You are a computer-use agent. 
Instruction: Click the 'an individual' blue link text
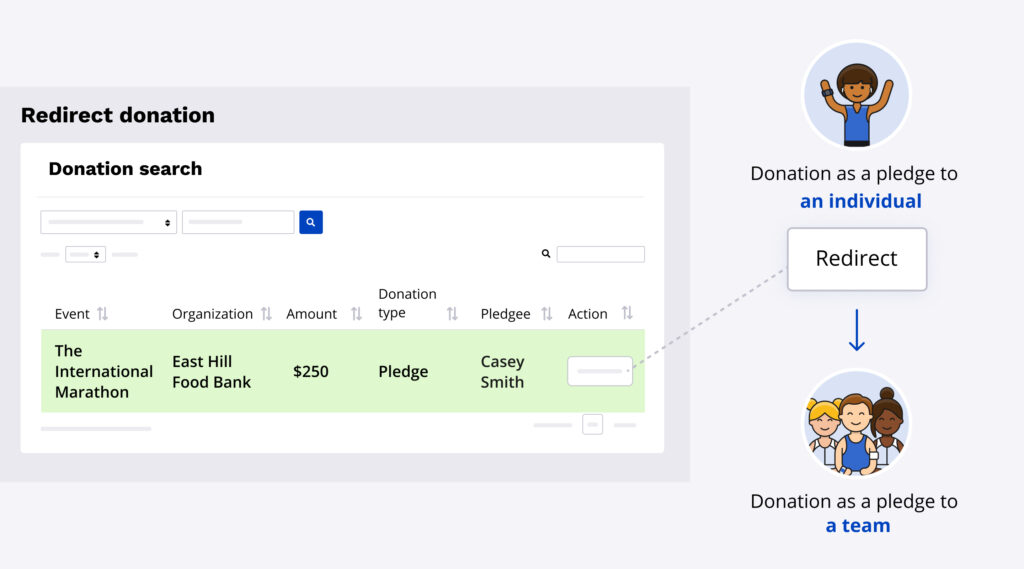pyautogui.click(x=860, y=201)
